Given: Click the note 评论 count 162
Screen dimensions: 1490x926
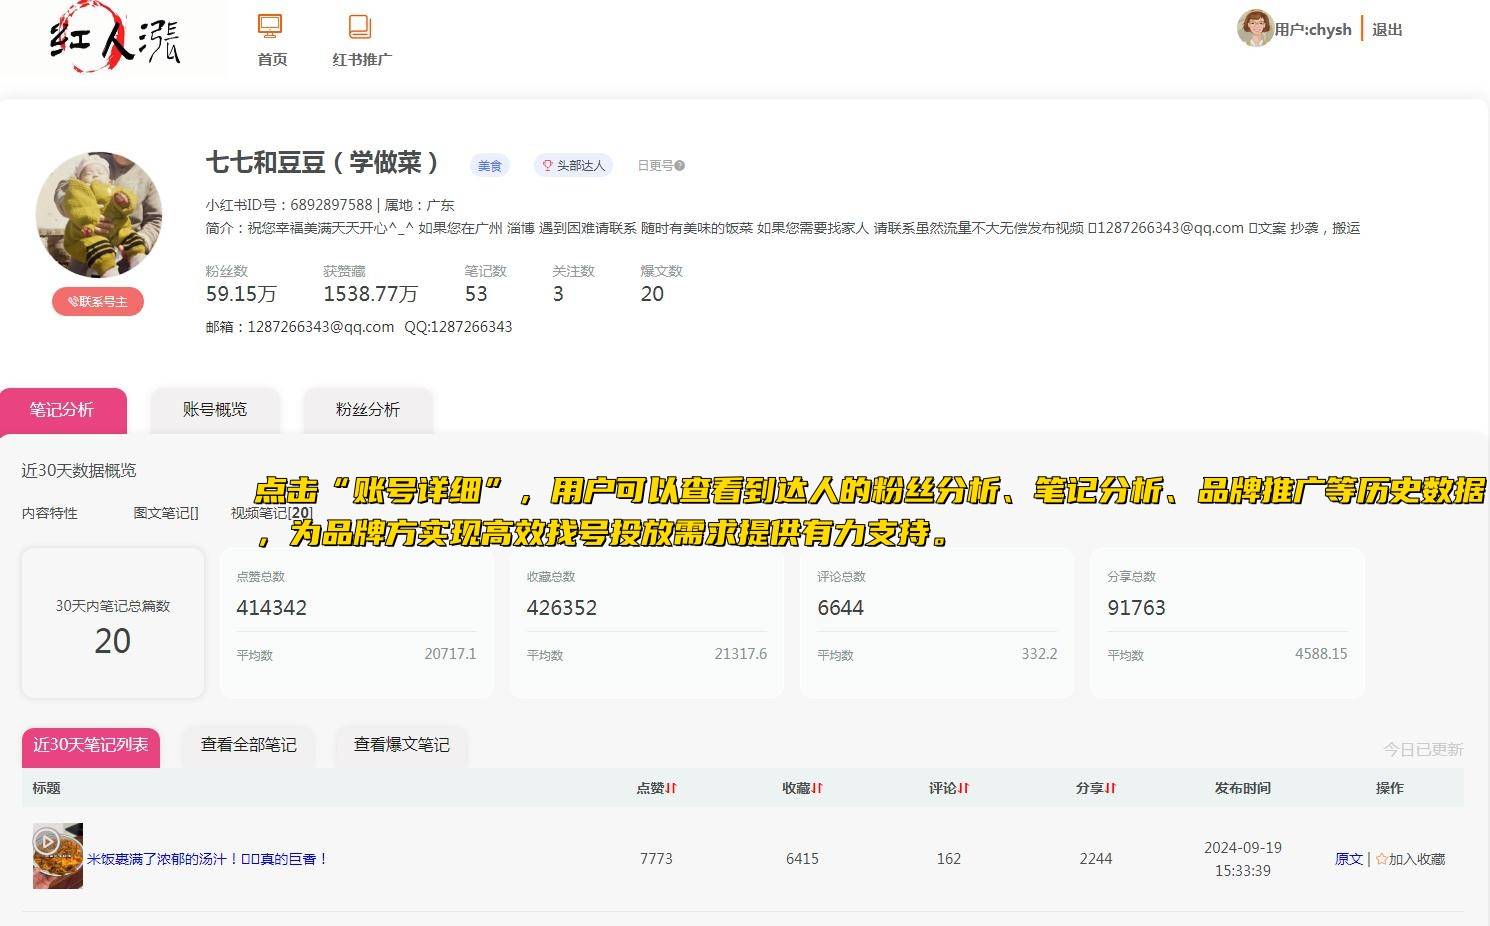Looking at the screenshot, I should click(949, 859).
